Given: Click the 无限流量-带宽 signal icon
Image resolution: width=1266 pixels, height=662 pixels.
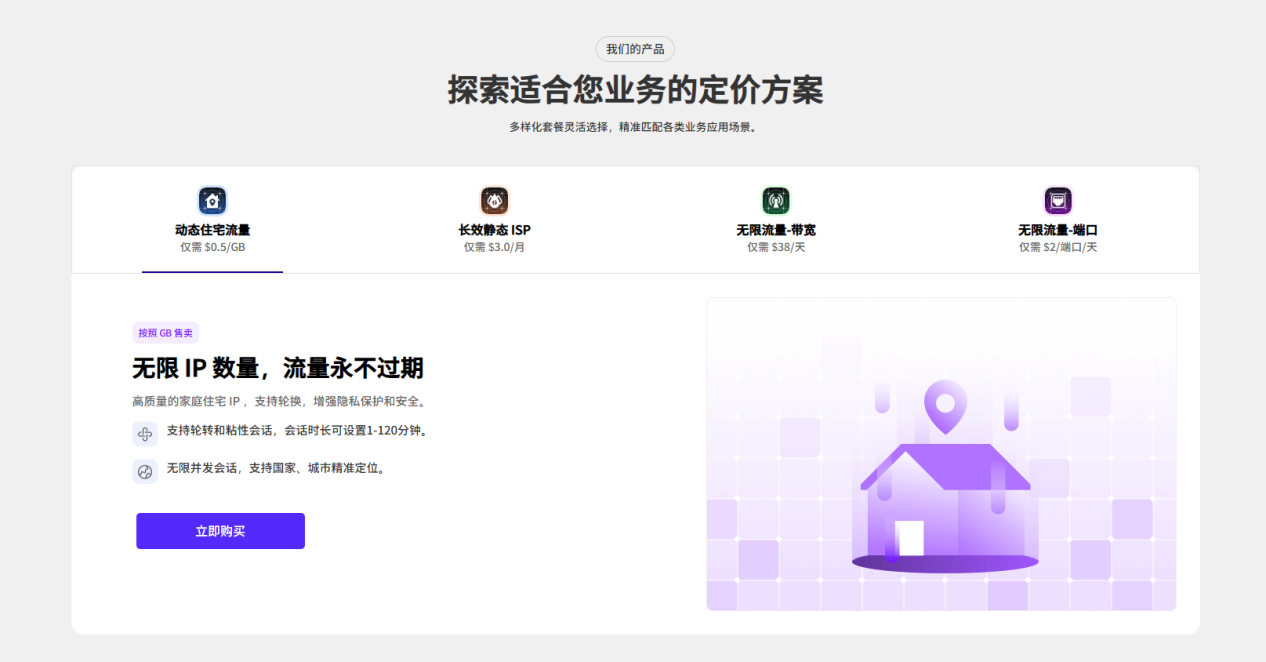Looking at the screenshot, I should tap(777, 200).
